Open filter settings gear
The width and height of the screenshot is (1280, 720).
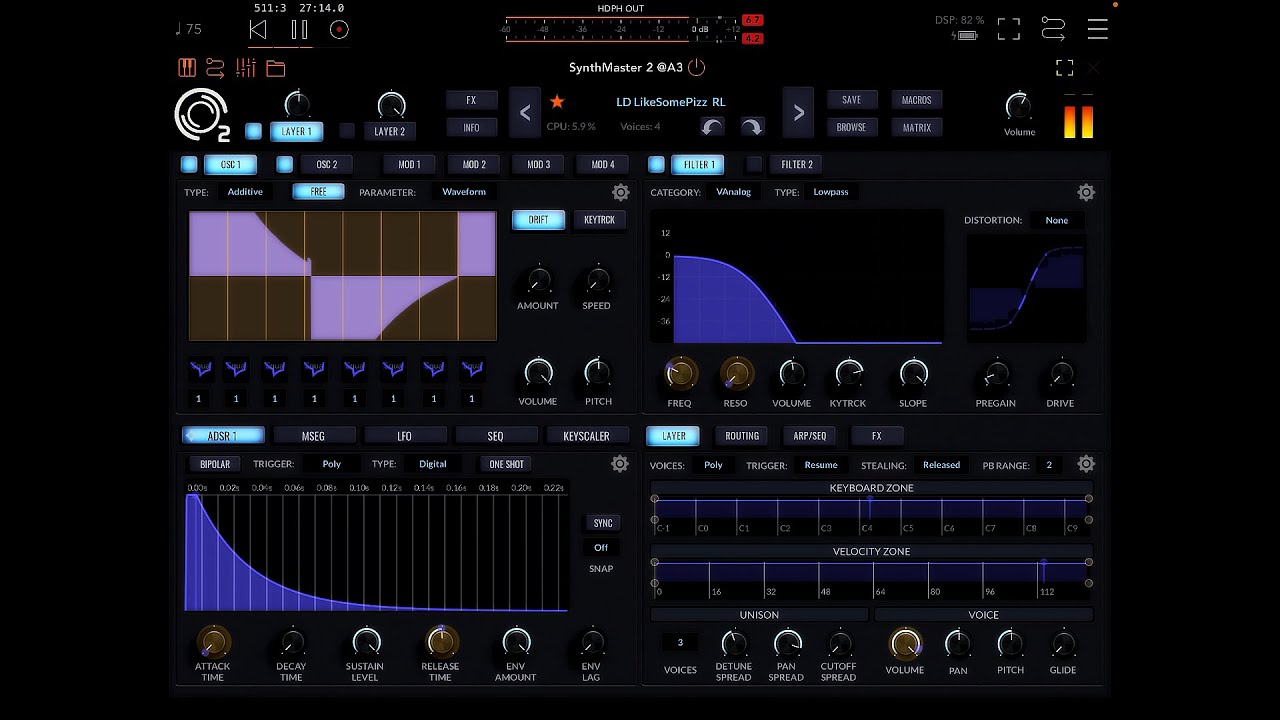[x=1086, y=192]
